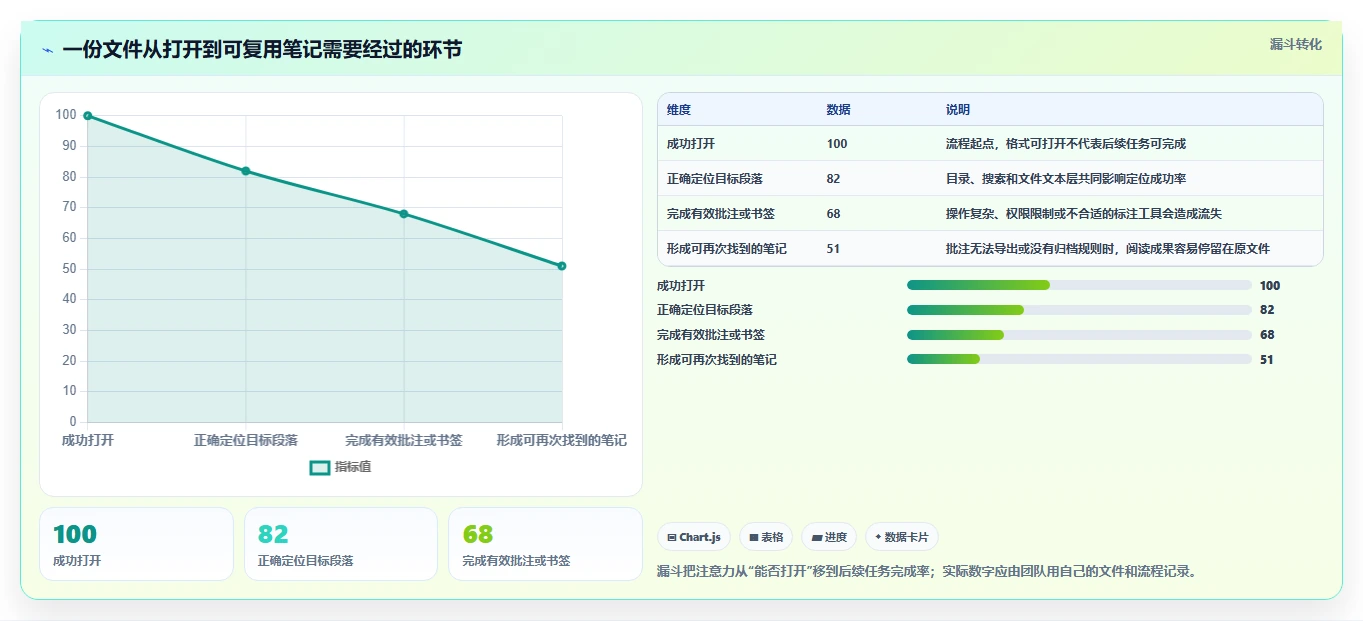Toggle the 指标值 legend swatch in chart
This screenshot has height=621, width=1363.
pos(320,467)
